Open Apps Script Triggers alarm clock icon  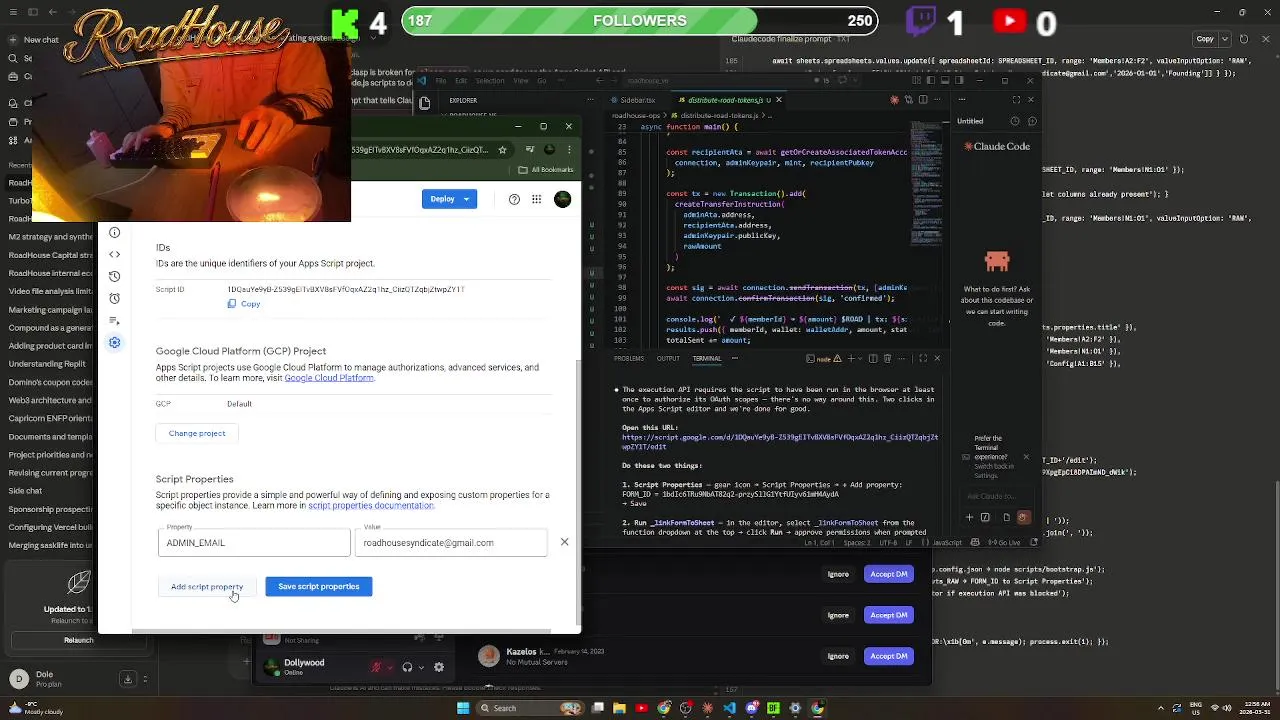[x=115, y=298]
